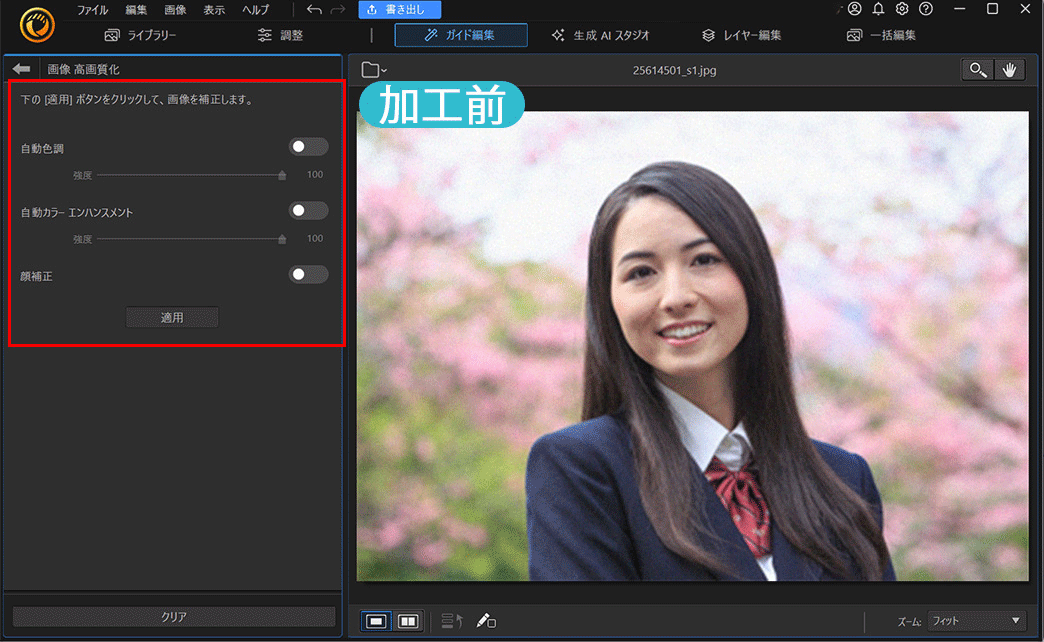Click the back arrow to exit 画像 高画質化
The image size is (1044, 642).
21,69
